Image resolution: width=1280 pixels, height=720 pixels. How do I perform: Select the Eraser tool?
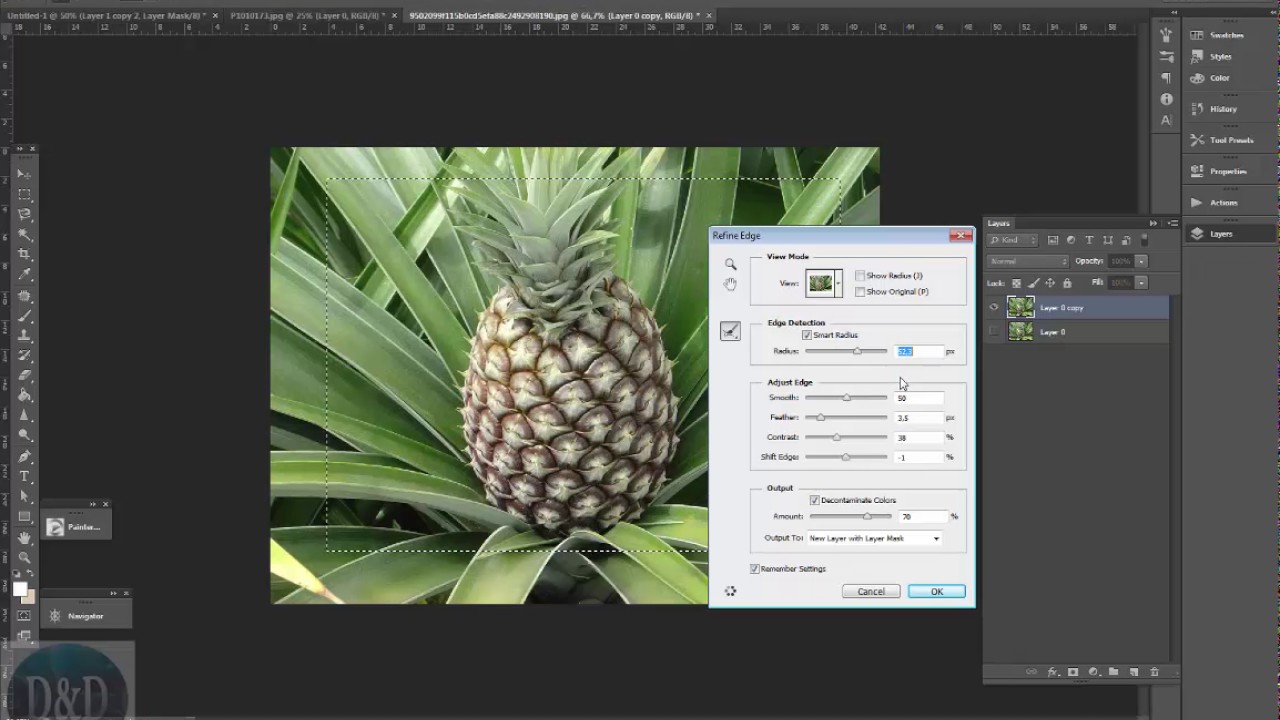[x=25, y=376]
